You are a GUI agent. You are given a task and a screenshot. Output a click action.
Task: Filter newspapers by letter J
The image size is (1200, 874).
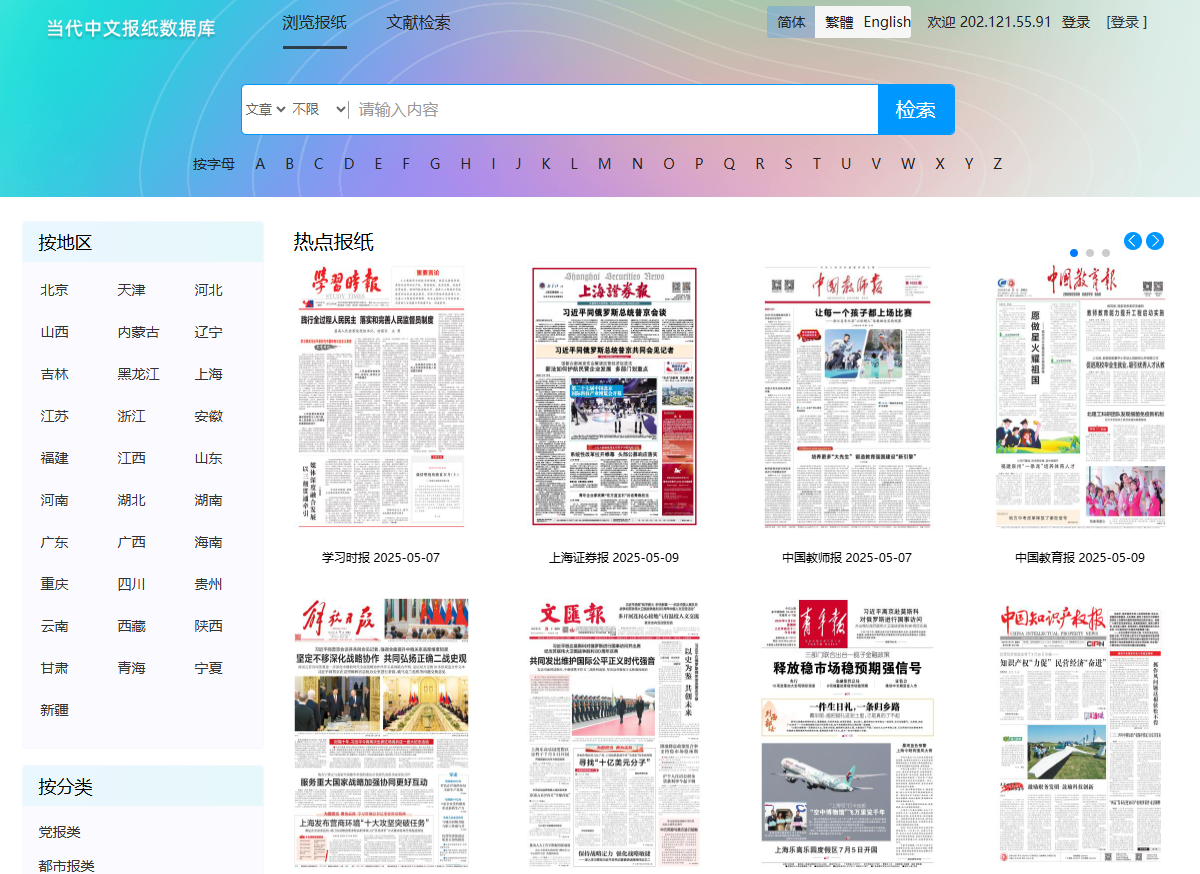tap(518, 164)
